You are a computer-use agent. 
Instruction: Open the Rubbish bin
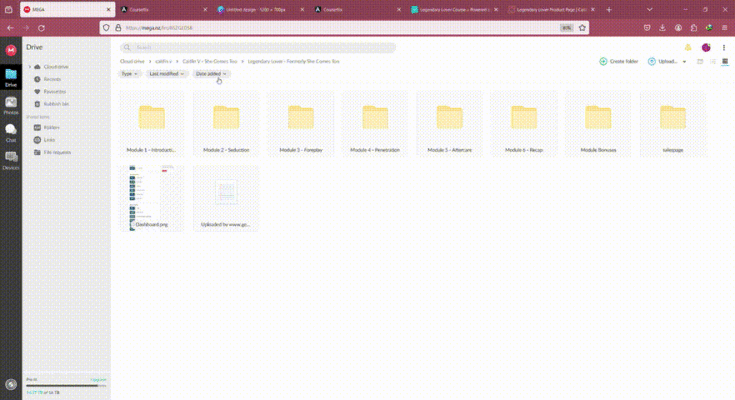(x=56, y=103)
